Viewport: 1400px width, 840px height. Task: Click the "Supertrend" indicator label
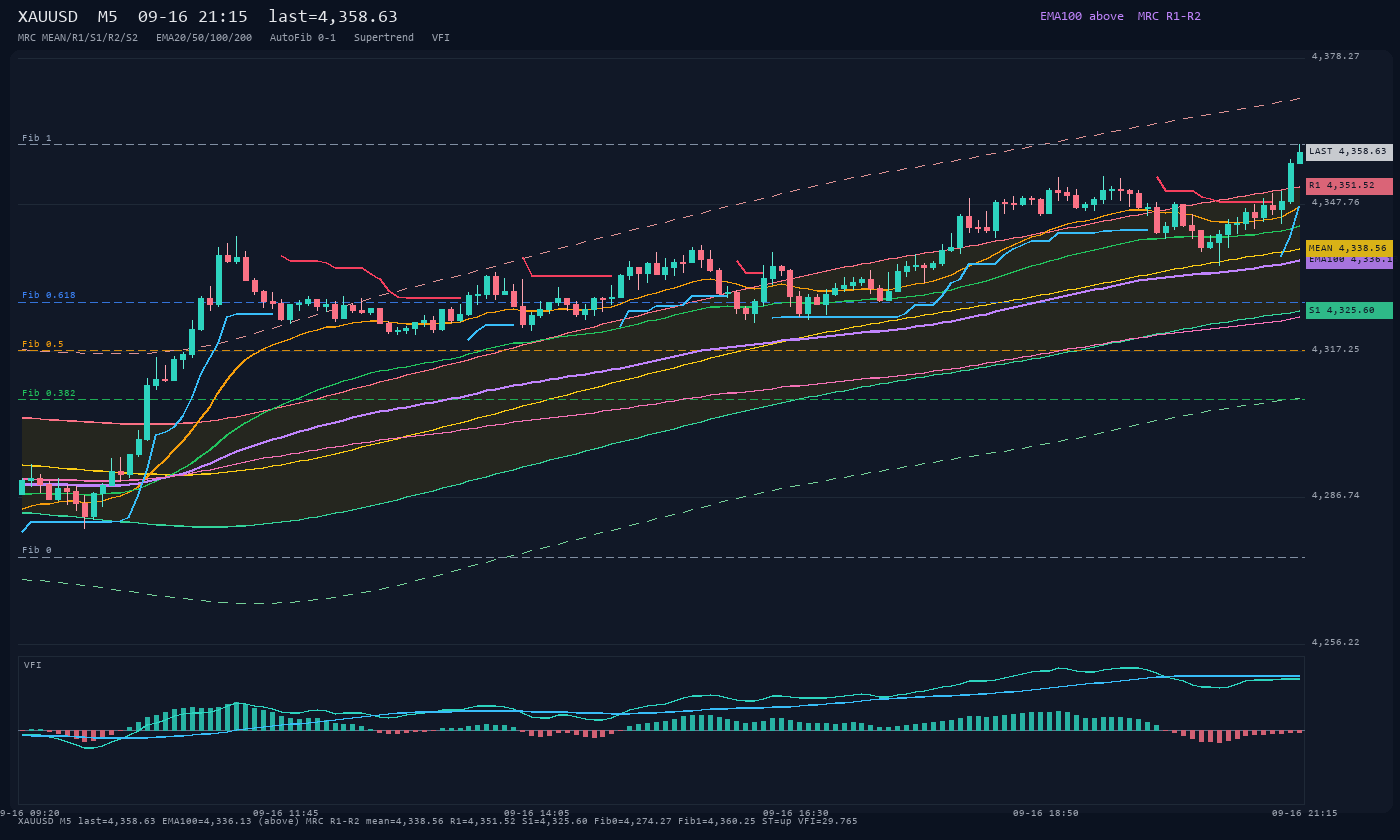[x=384, y=38]
